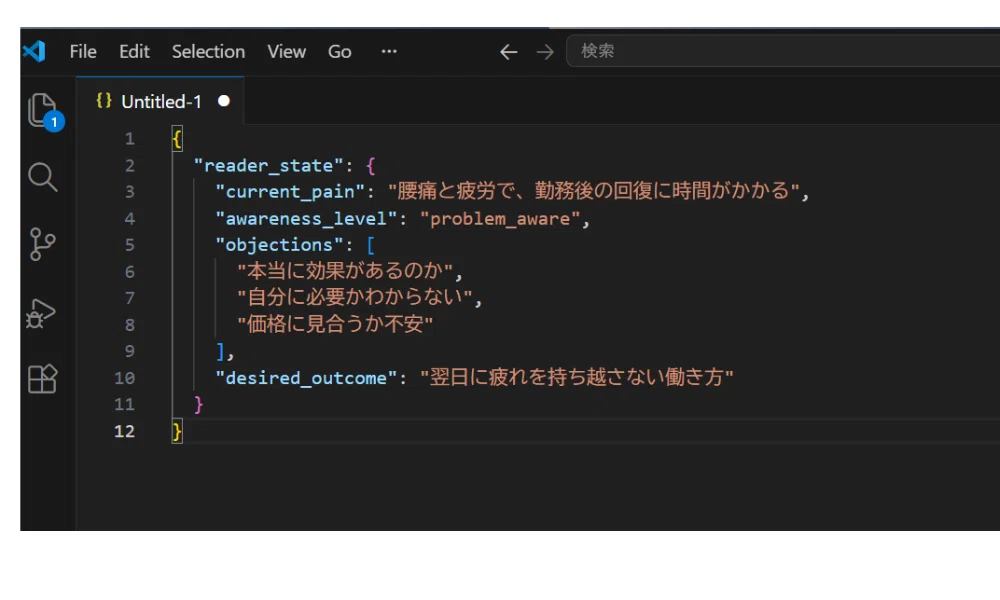Image resolution: width=1000 pixels, height=600 pixels.
Task: Open the Edit menu
Action: click(x=134, y=52)
